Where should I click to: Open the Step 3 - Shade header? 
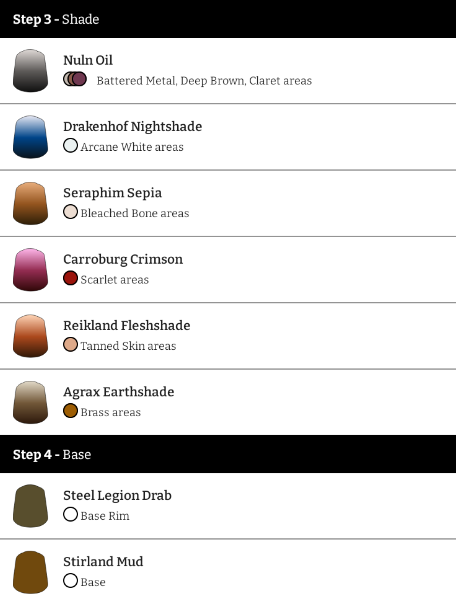[x=228, y=19]
